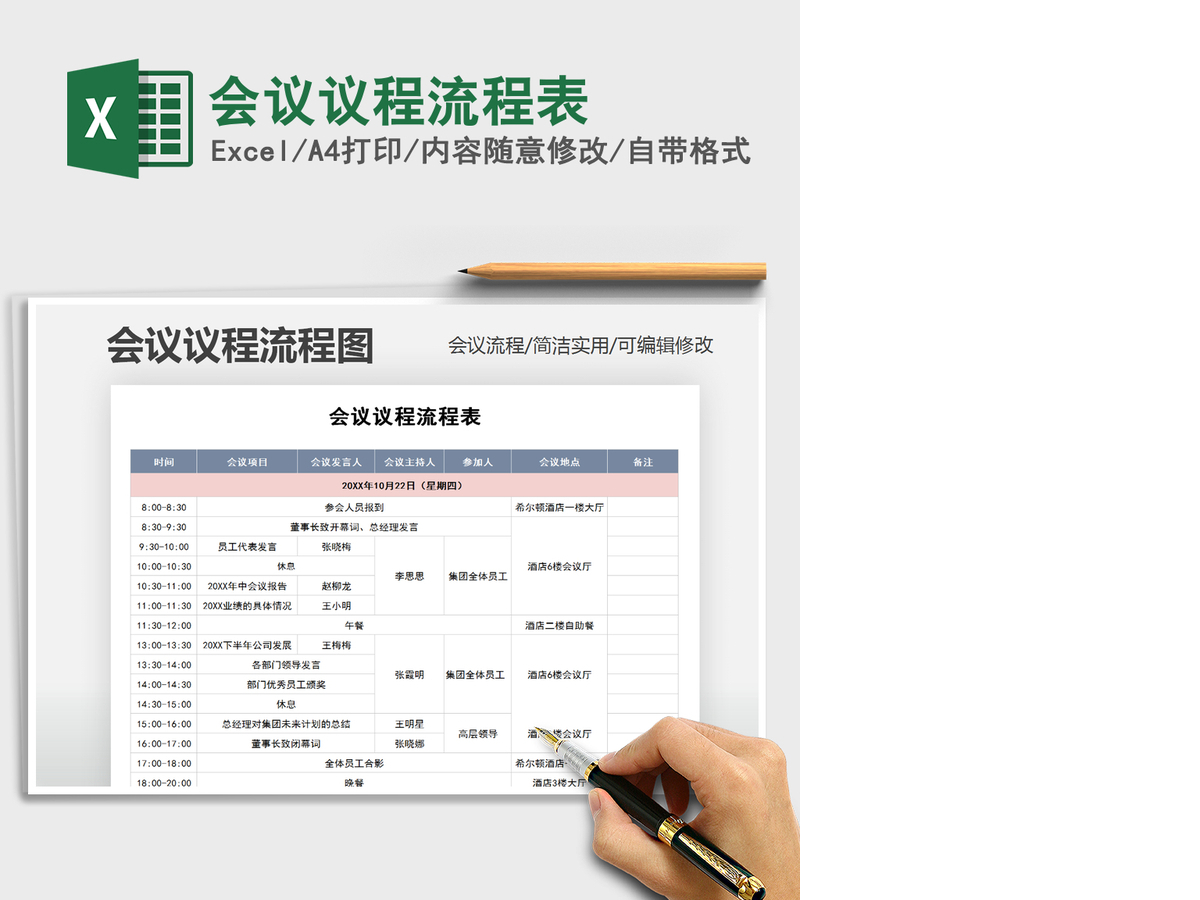Select the 备注 column header
Viewport: 1200px width, 900px height.
click(x=643, y=462)
